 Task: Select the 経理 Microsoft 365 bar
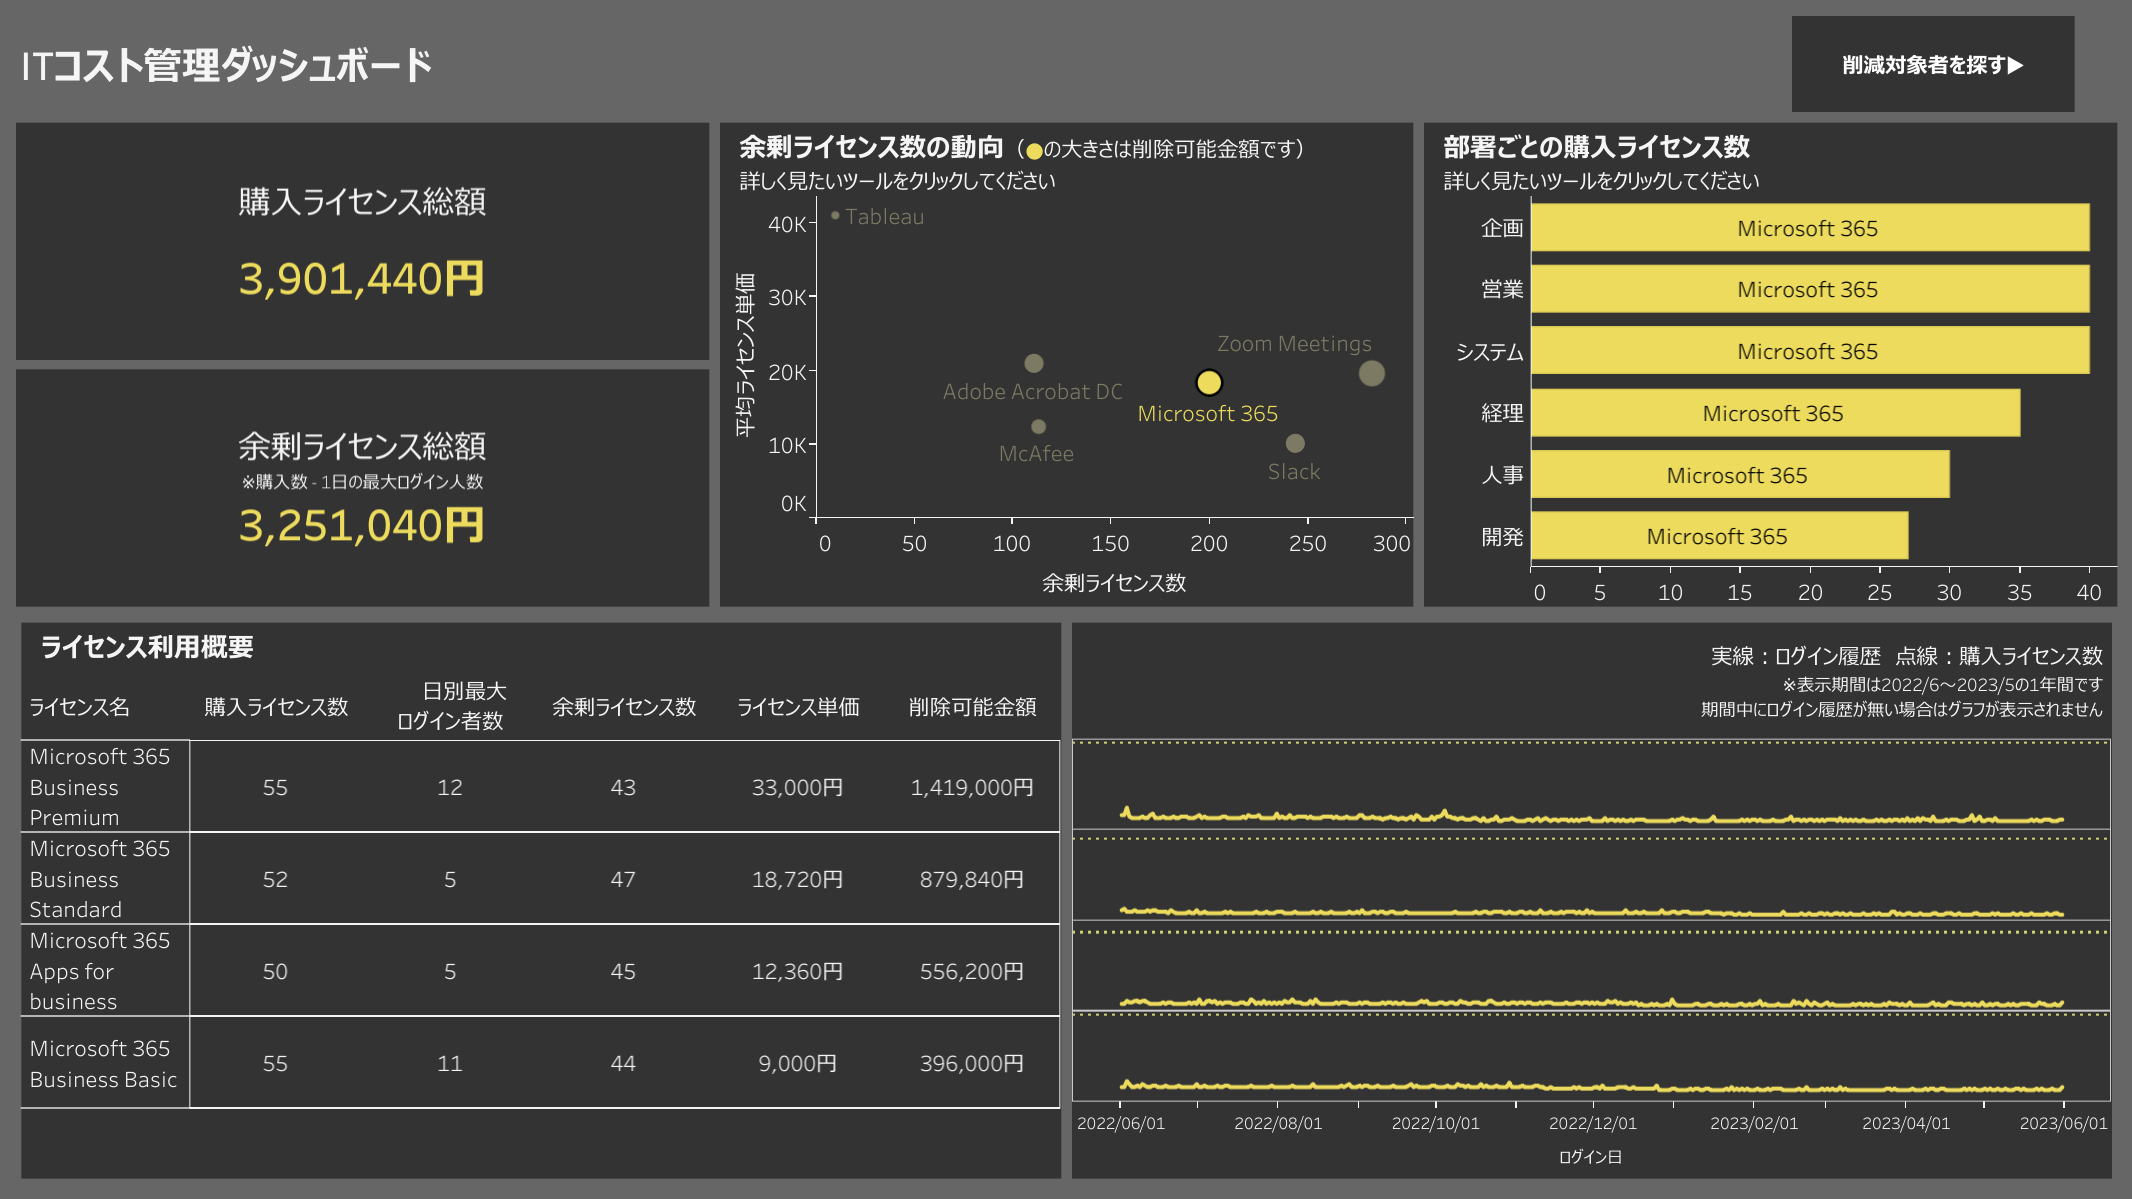(1774, 413)
